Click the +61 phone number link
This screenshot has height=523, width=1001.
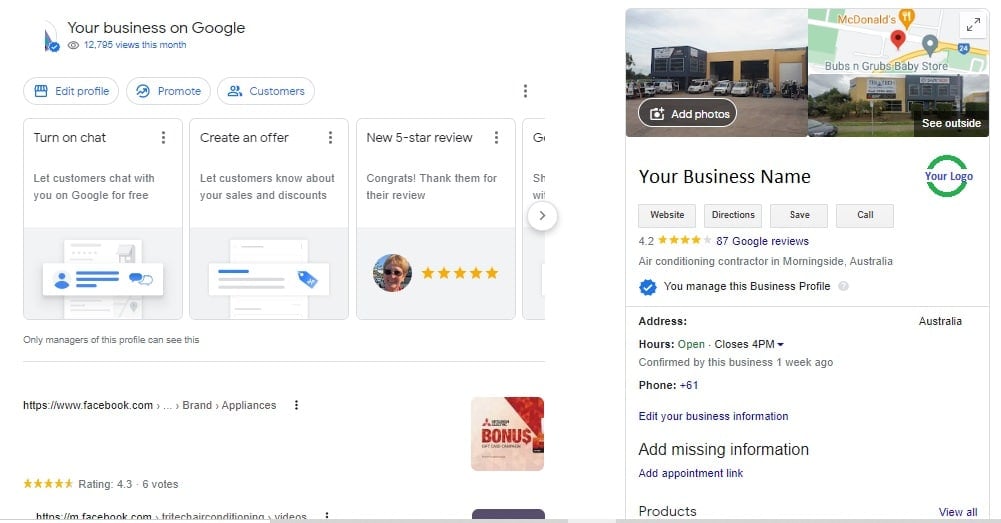689,385
